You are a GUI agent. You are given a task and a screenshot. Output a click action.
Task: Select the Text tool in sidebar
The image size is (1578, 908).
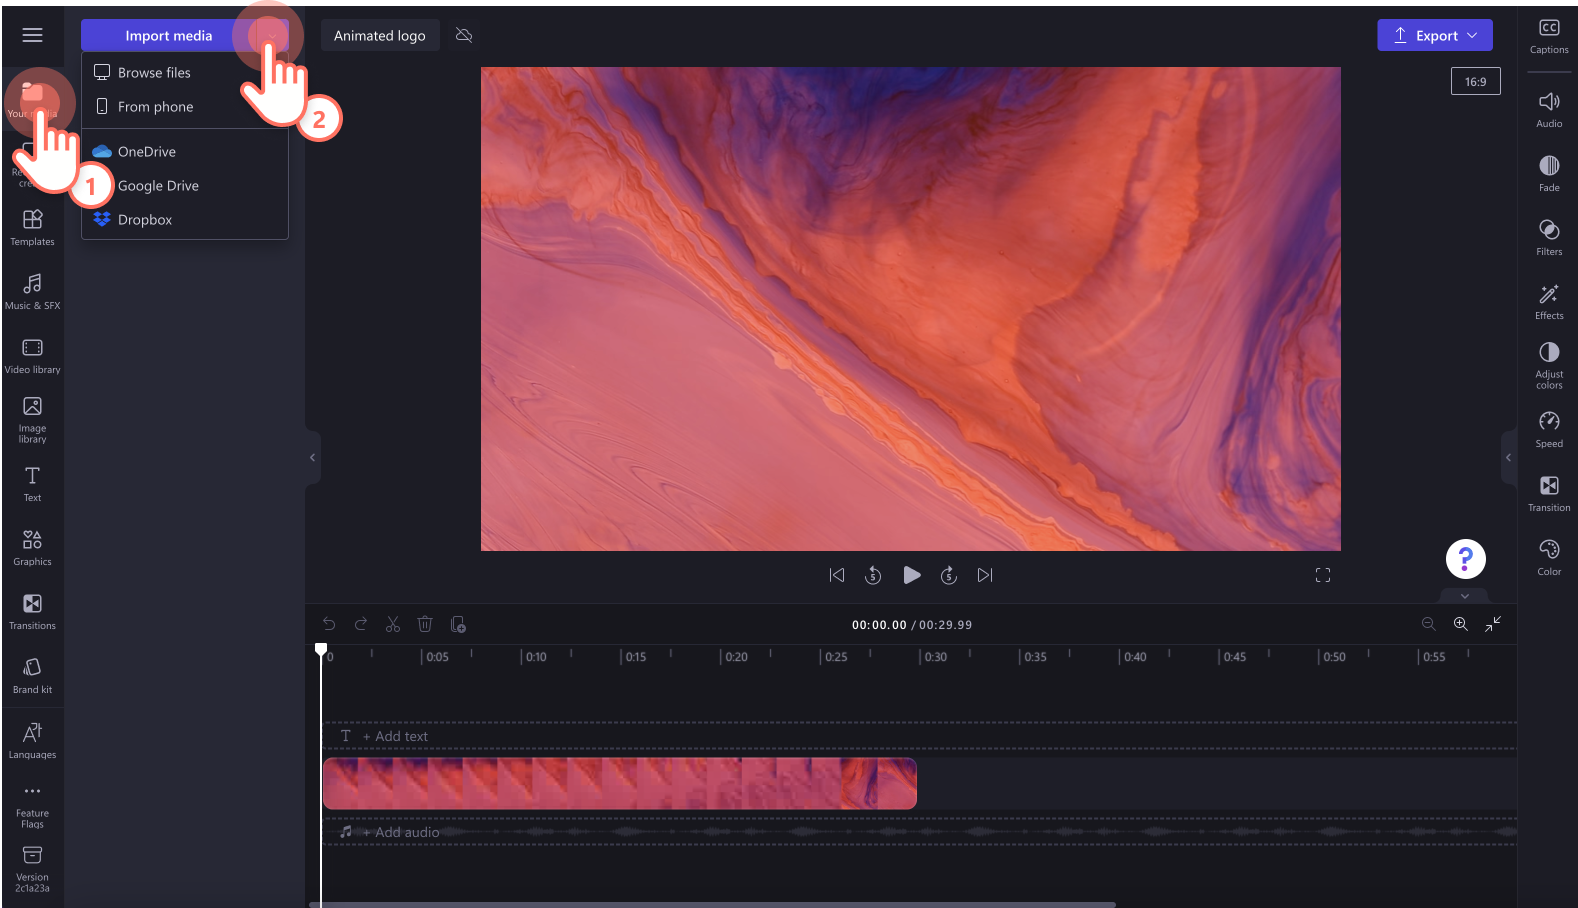32,483
